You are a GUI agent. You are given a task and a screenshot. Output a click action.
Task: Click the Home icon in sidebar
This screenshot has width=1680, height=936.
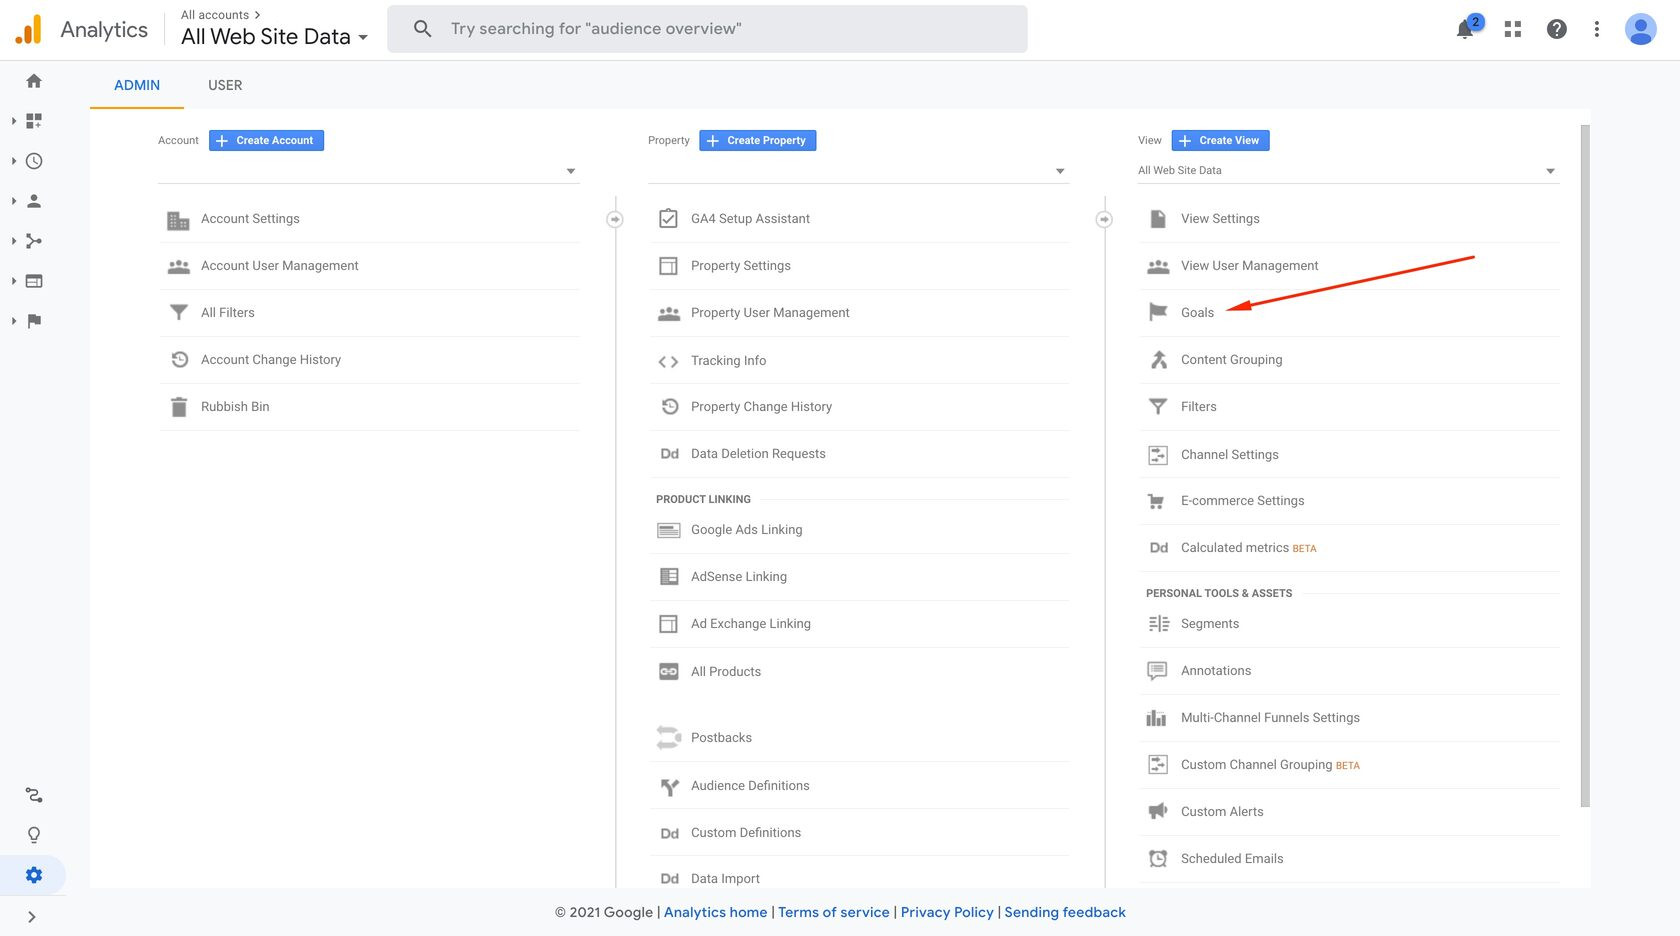[34, 81]
